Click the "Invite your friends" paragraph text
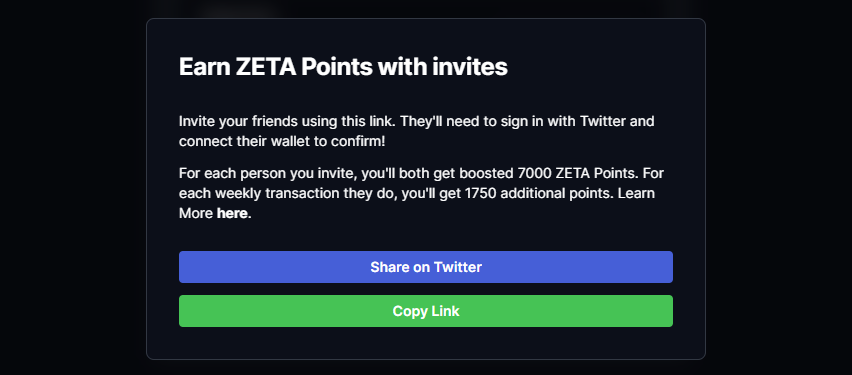 click(416, 131)
